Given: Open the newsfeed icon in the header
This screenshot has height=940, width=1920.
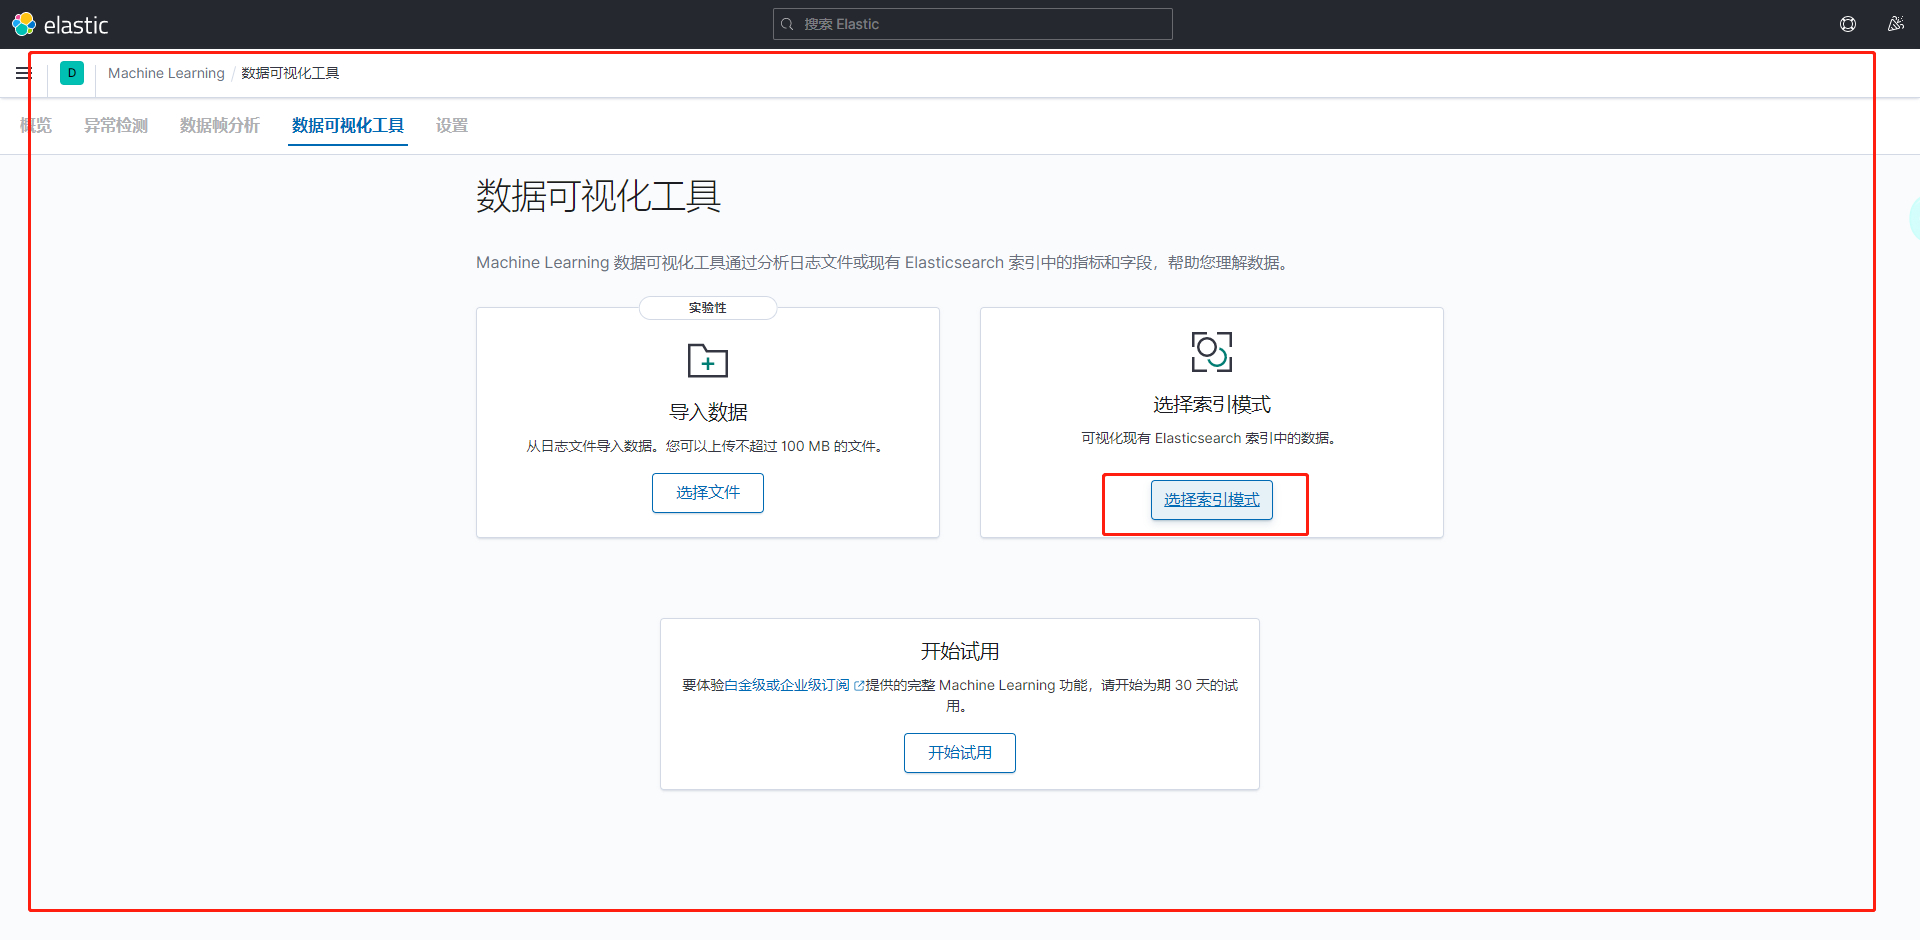Looking at the screenshot, I should tap(1895, 24).
